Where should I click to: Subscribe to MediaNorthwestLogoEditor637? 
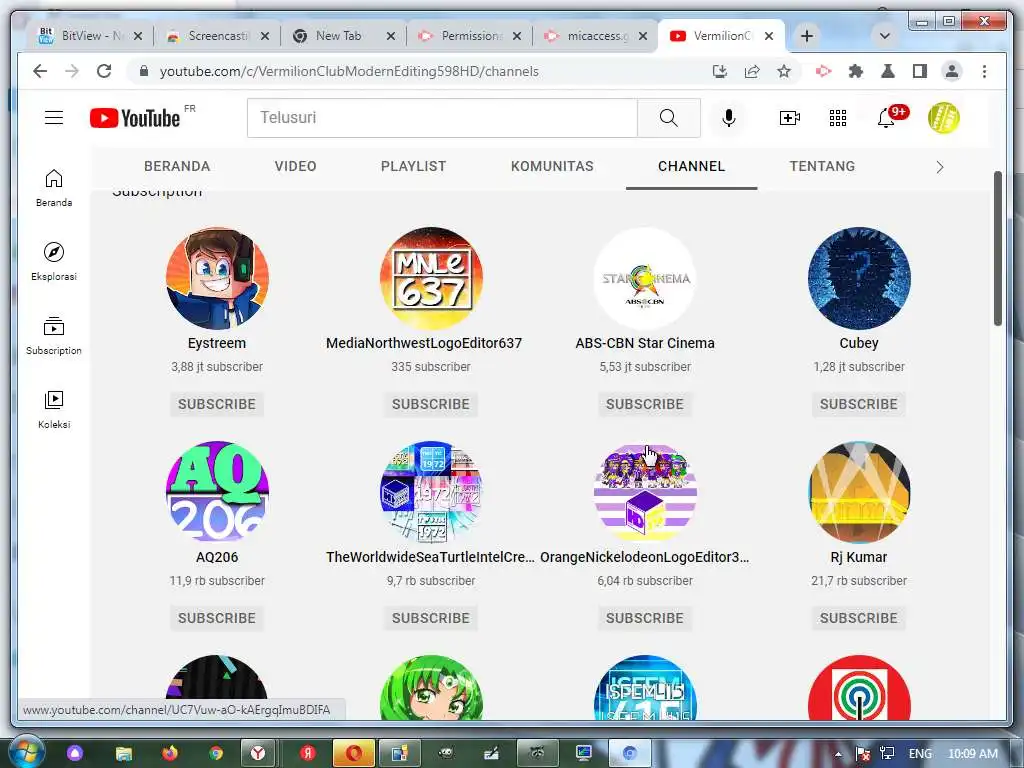pos(430,404)
